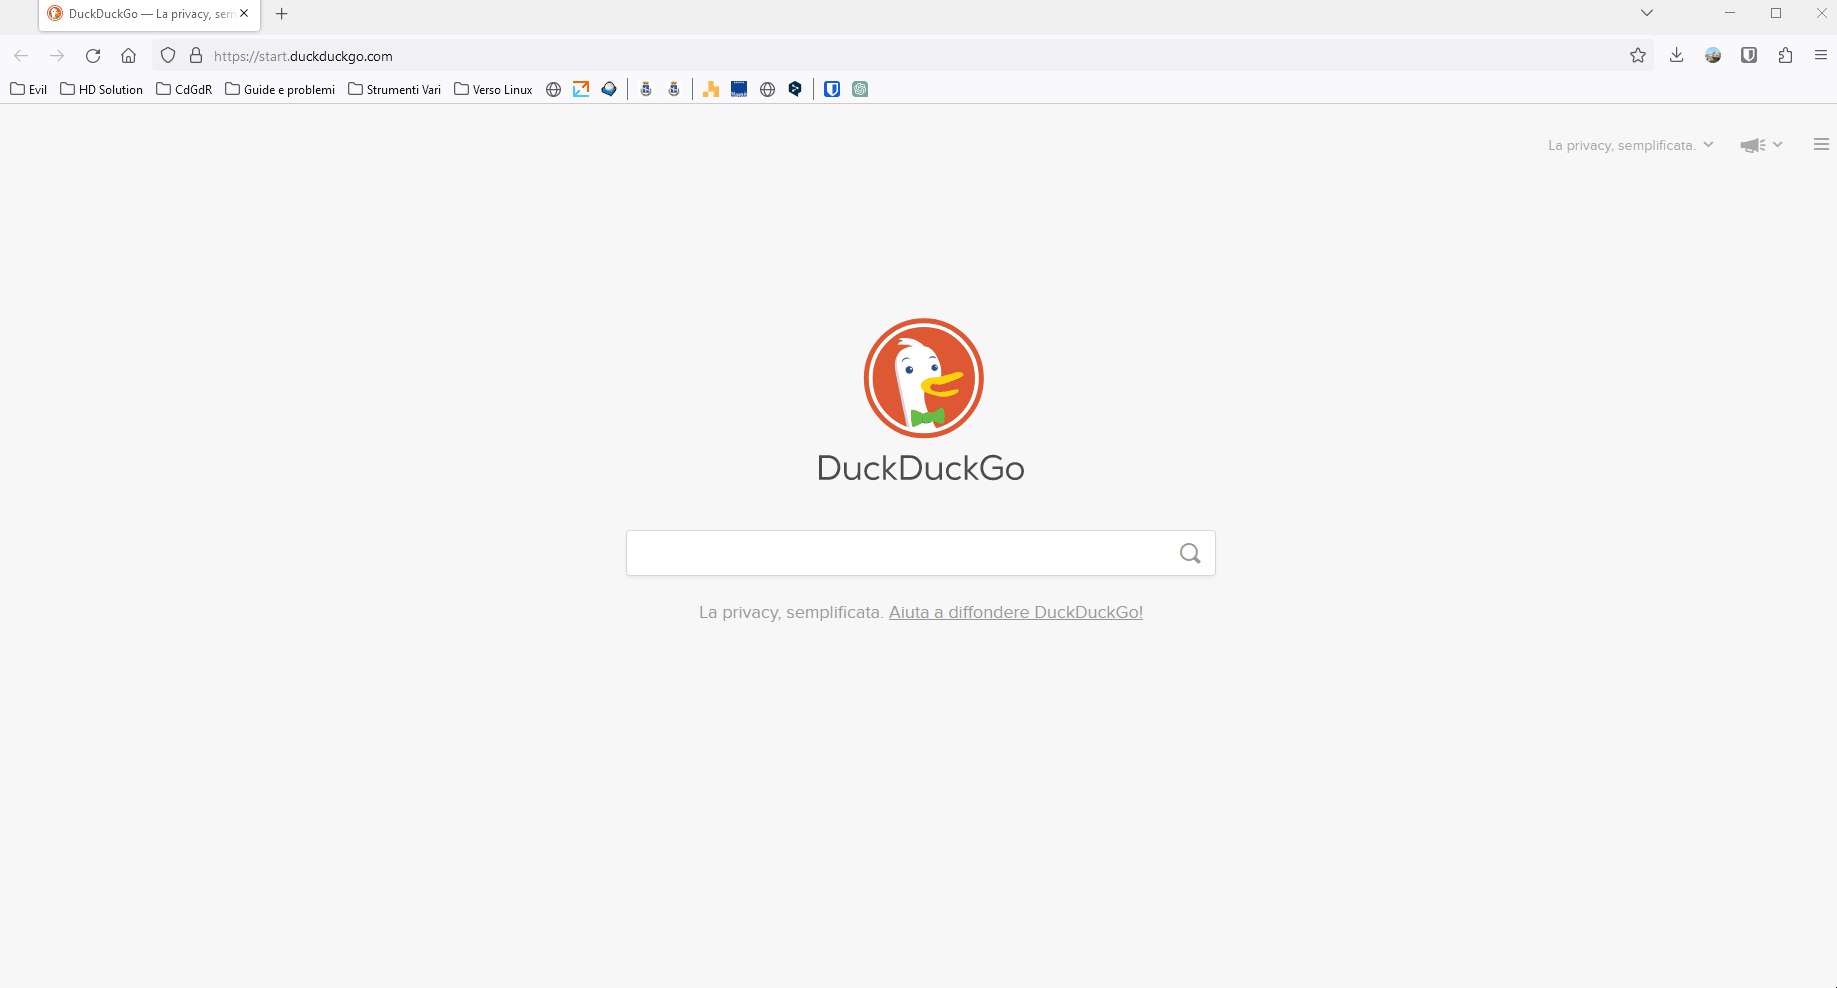List all tabs with the chevron
The height and width of the screenshot is (988, 1837).
pyautogui.click(x=1647, y=13)
